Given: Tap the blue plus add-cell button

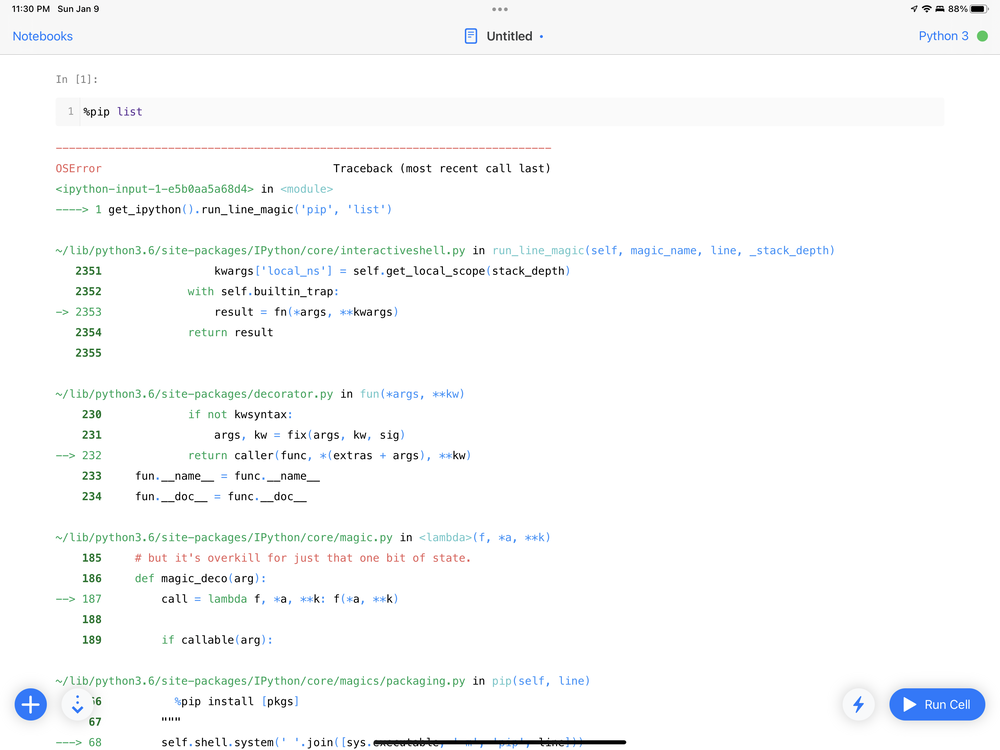Looking at the screenshot, I should tap(31, 704).
